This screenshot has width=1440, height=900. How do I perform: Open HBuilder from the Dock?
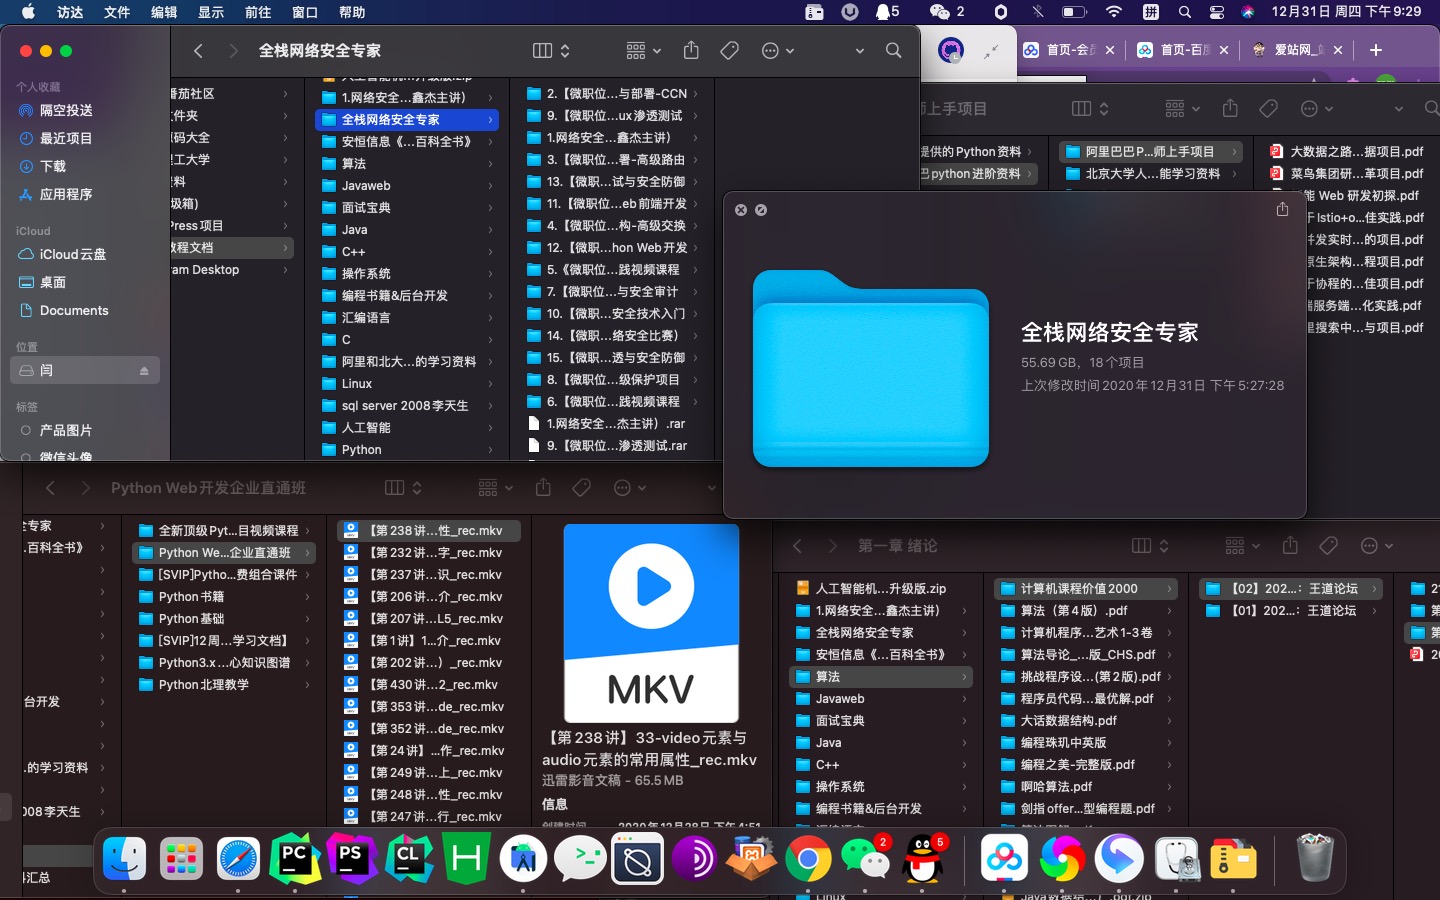[x=466, y=858]
